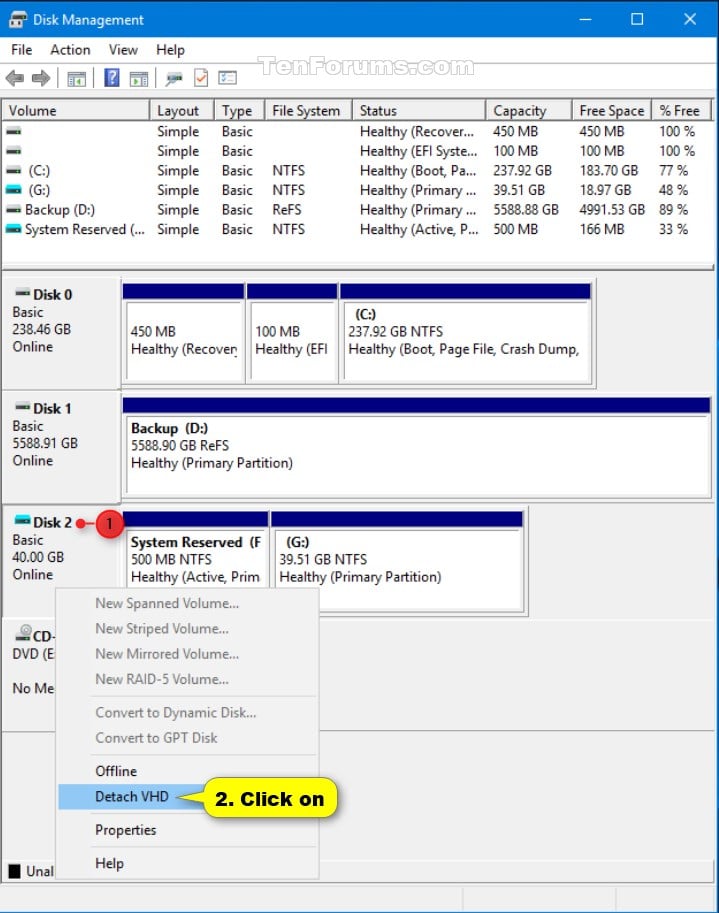Image resolution: width=719 pixels, height=913 pixels.
Task: Click the Disk 1 drive icon
Action: pos(22,406)
